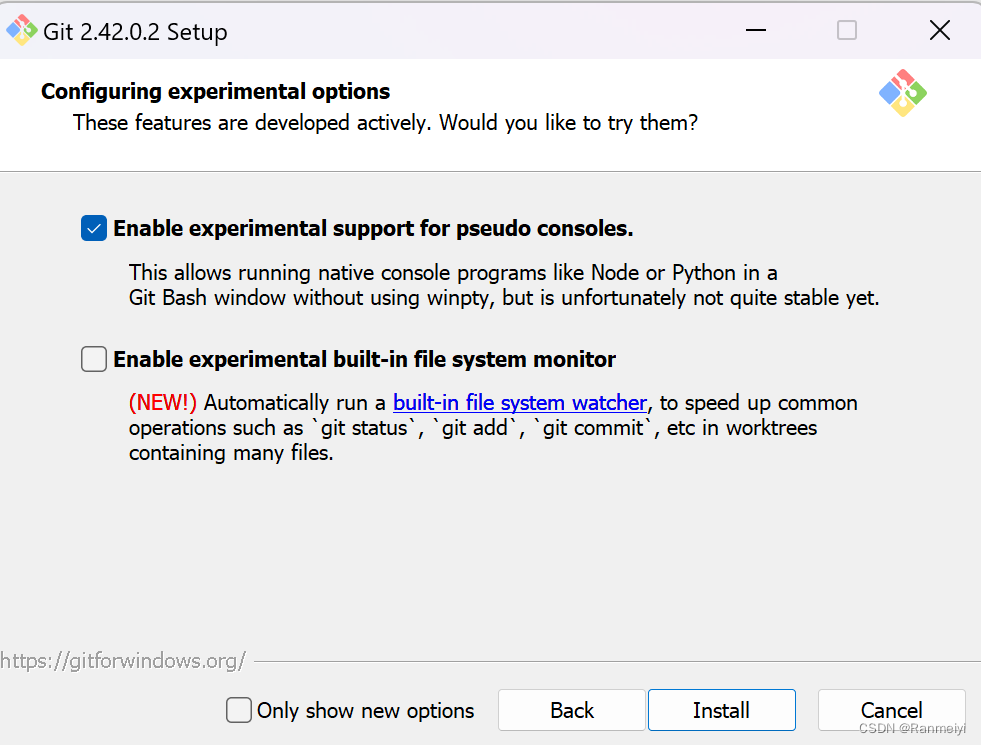This screenshot has height=745, width=981.
Task: Enable the built-in file system monitor checkbox
Action: click(x=94, y=359)
